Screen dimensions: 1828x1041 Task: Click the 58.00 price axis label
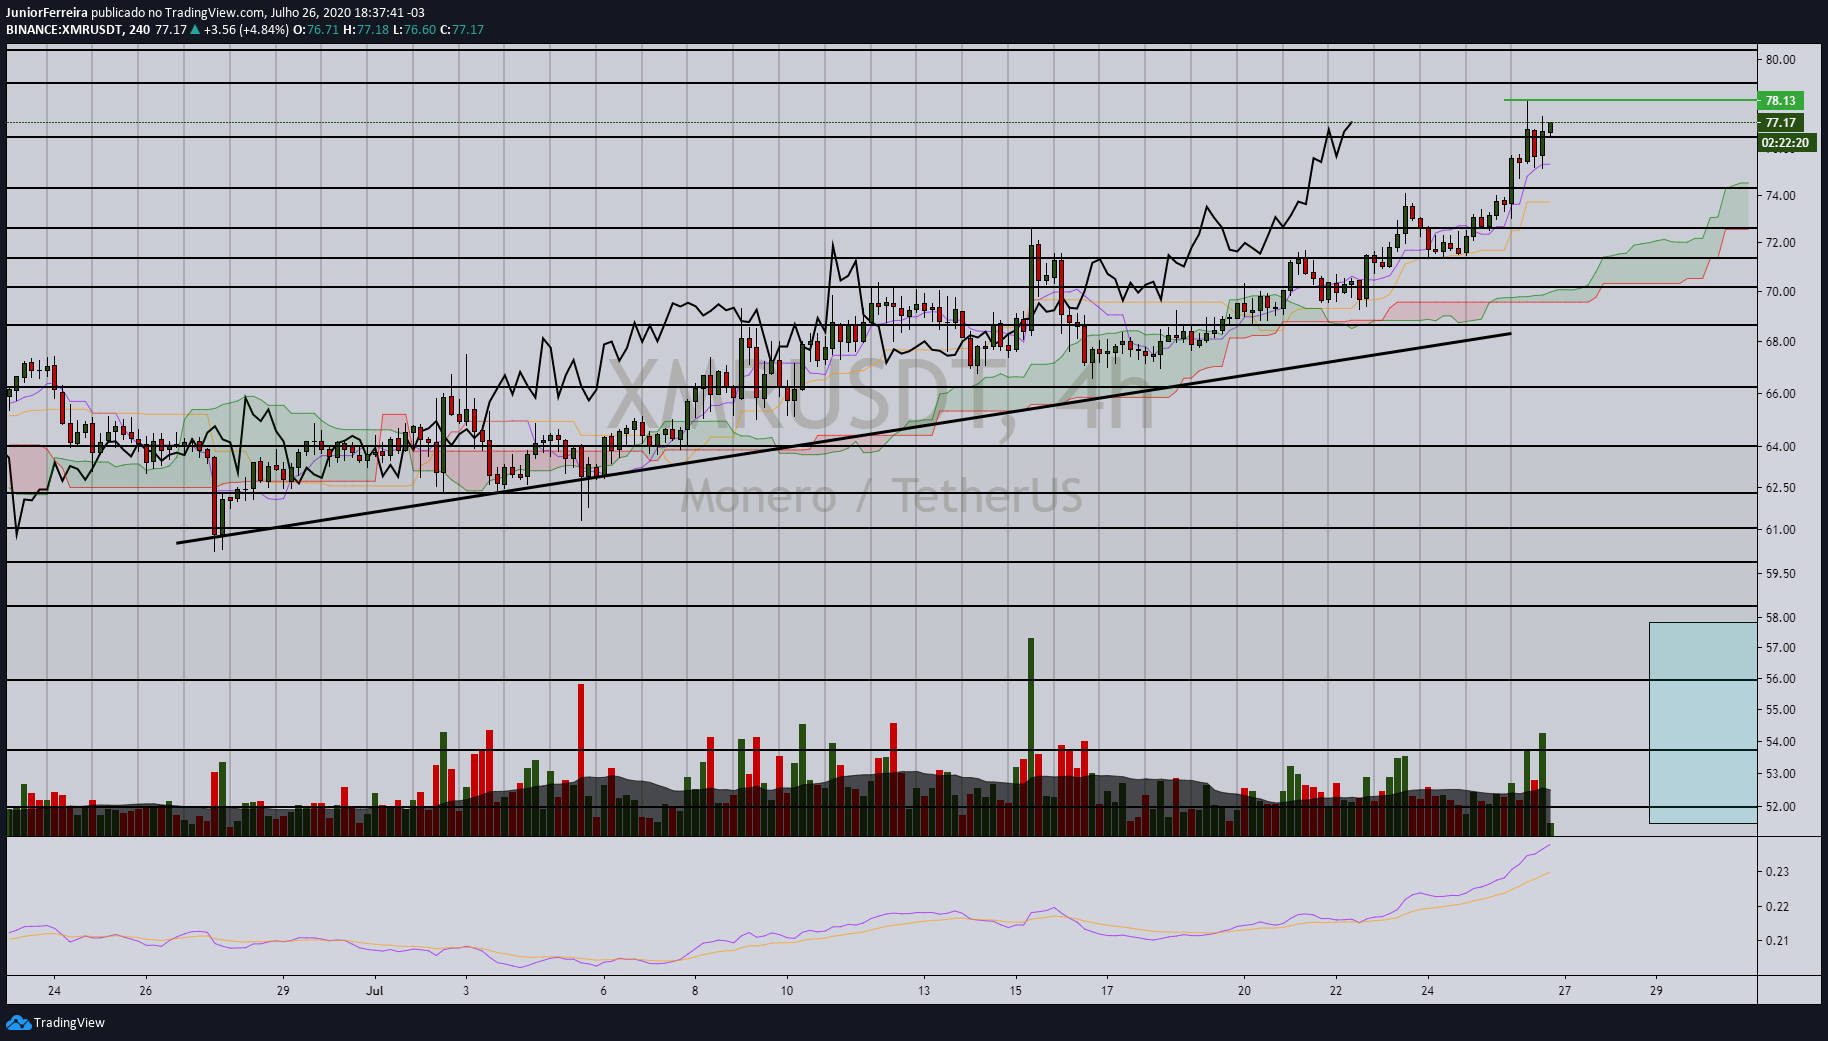(x=1780, y=617)
